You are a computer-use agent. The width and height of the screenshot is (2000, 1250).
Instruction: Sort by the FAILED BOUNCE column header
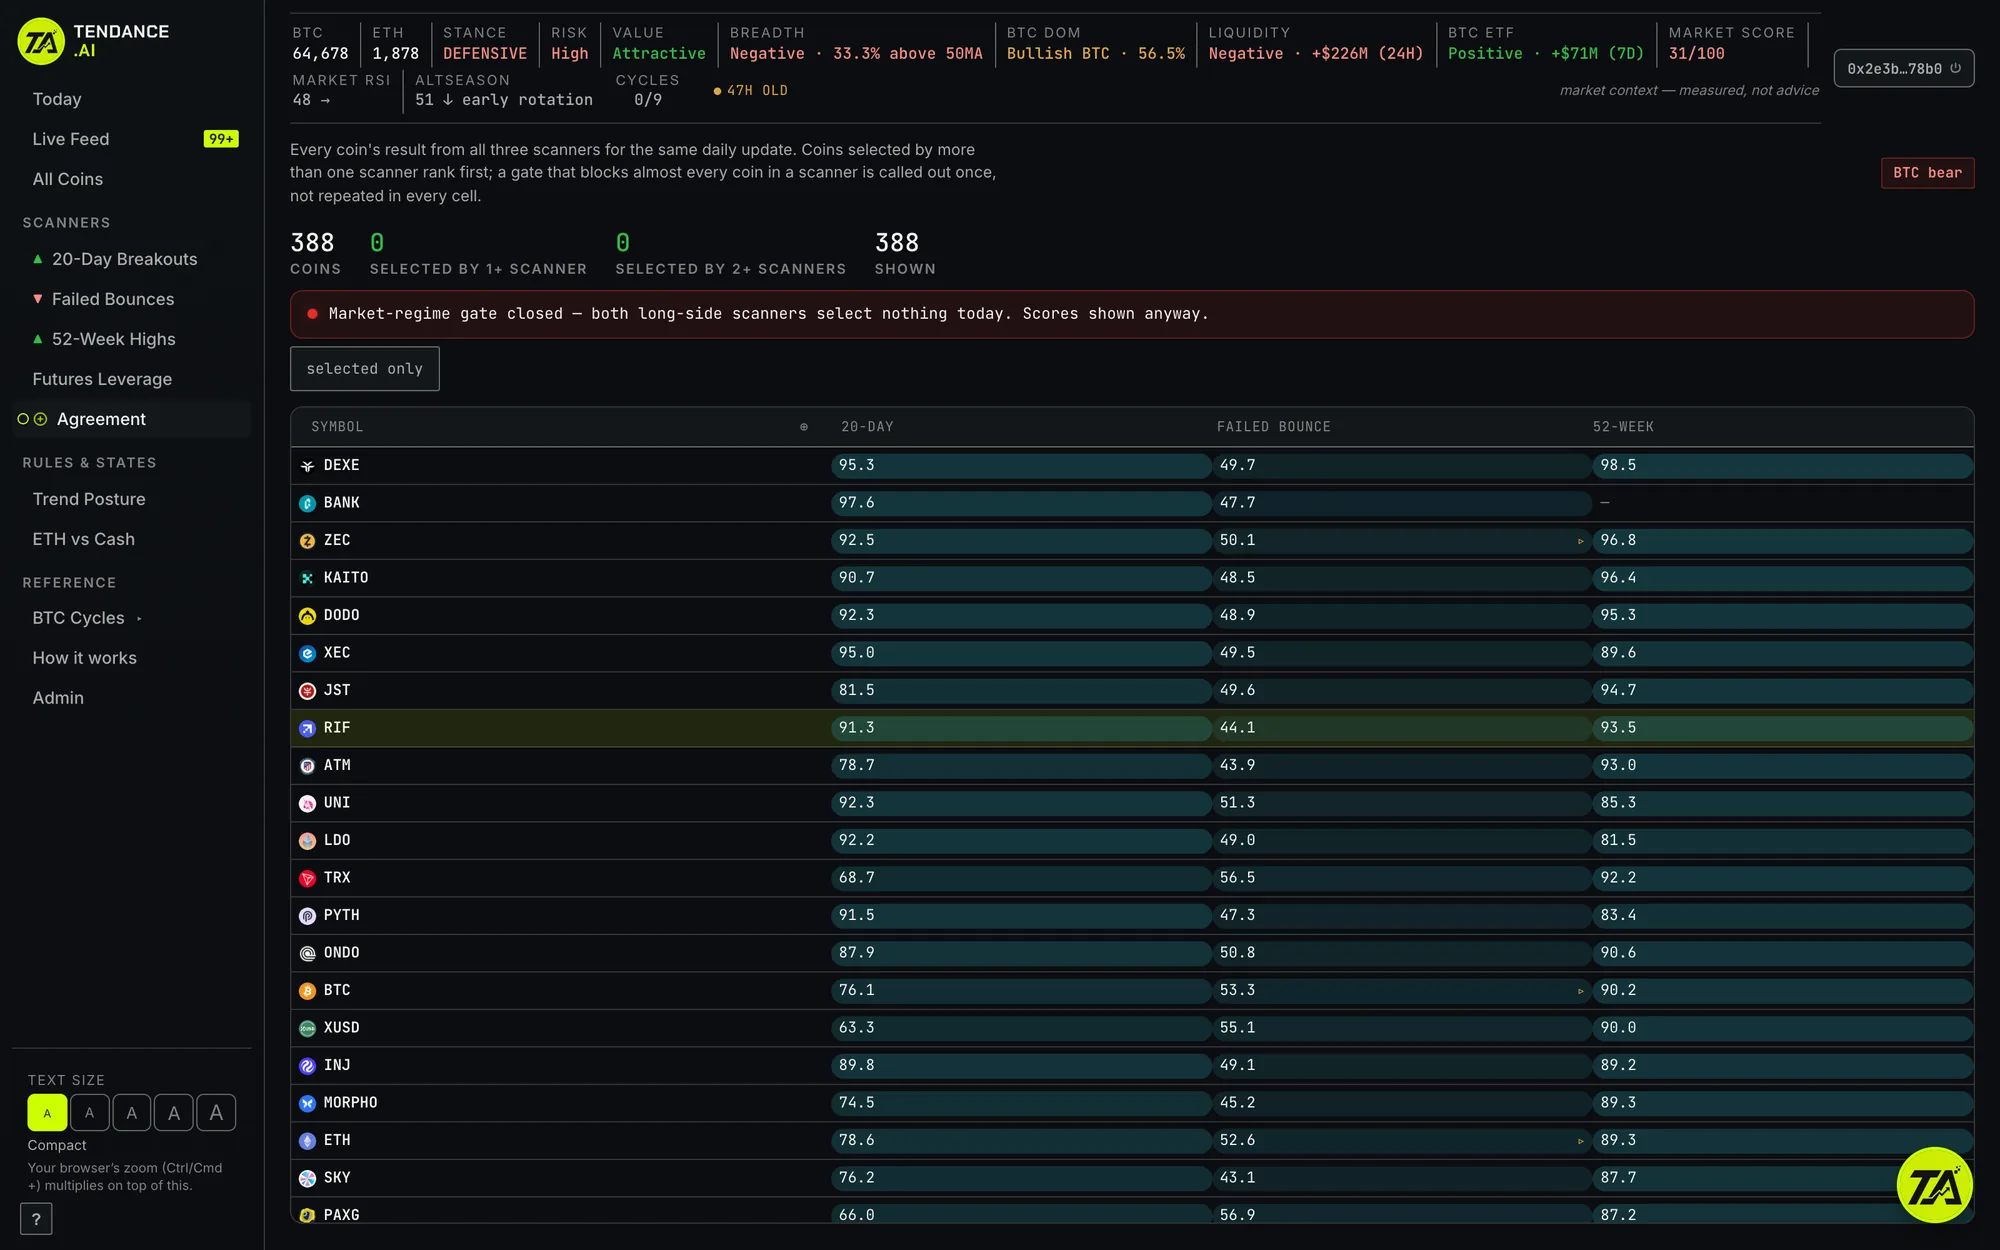point(1273,427)
